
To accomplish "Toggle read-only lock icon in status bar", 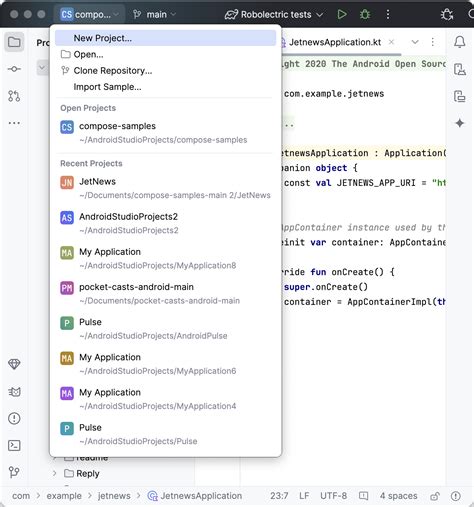I will click(x=434, y=496).
